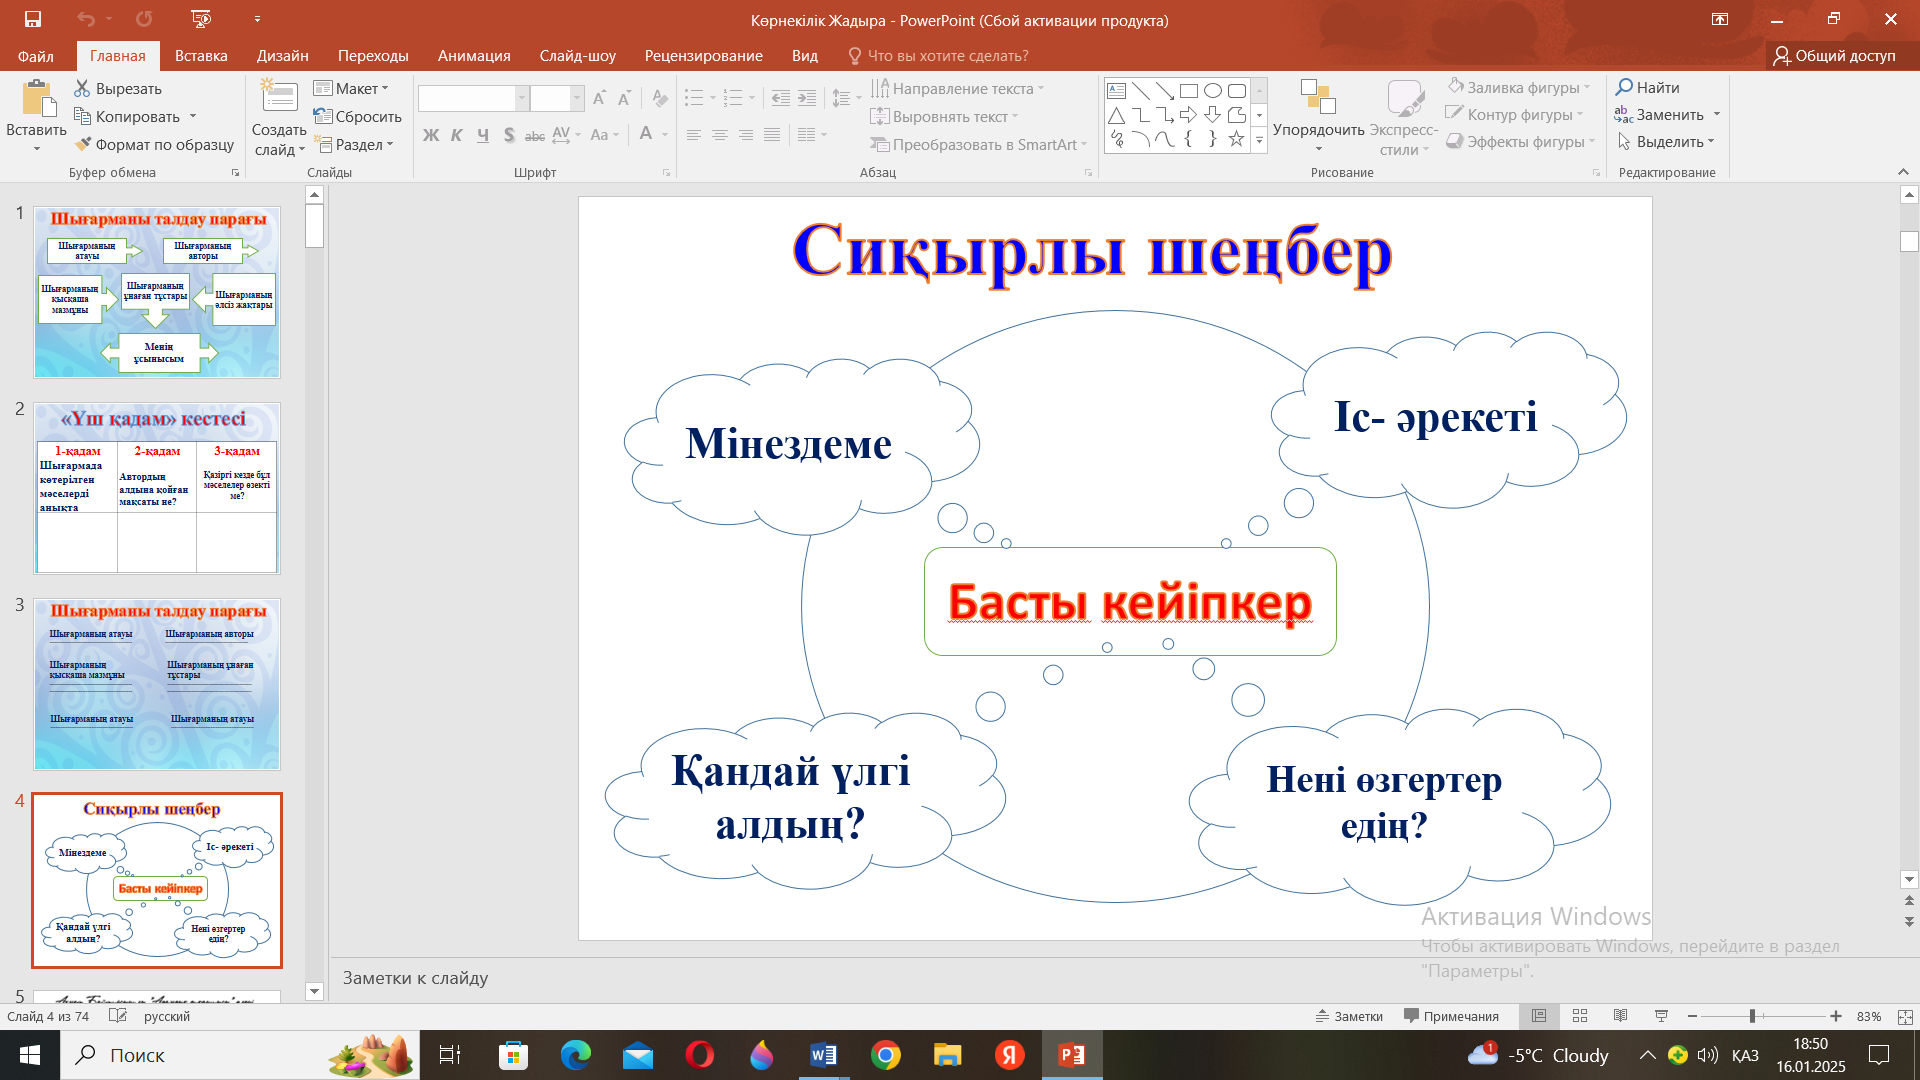Expand the Select (Выделить) dropdown
The image size is (1920, 1080).
pos(1668,142)
